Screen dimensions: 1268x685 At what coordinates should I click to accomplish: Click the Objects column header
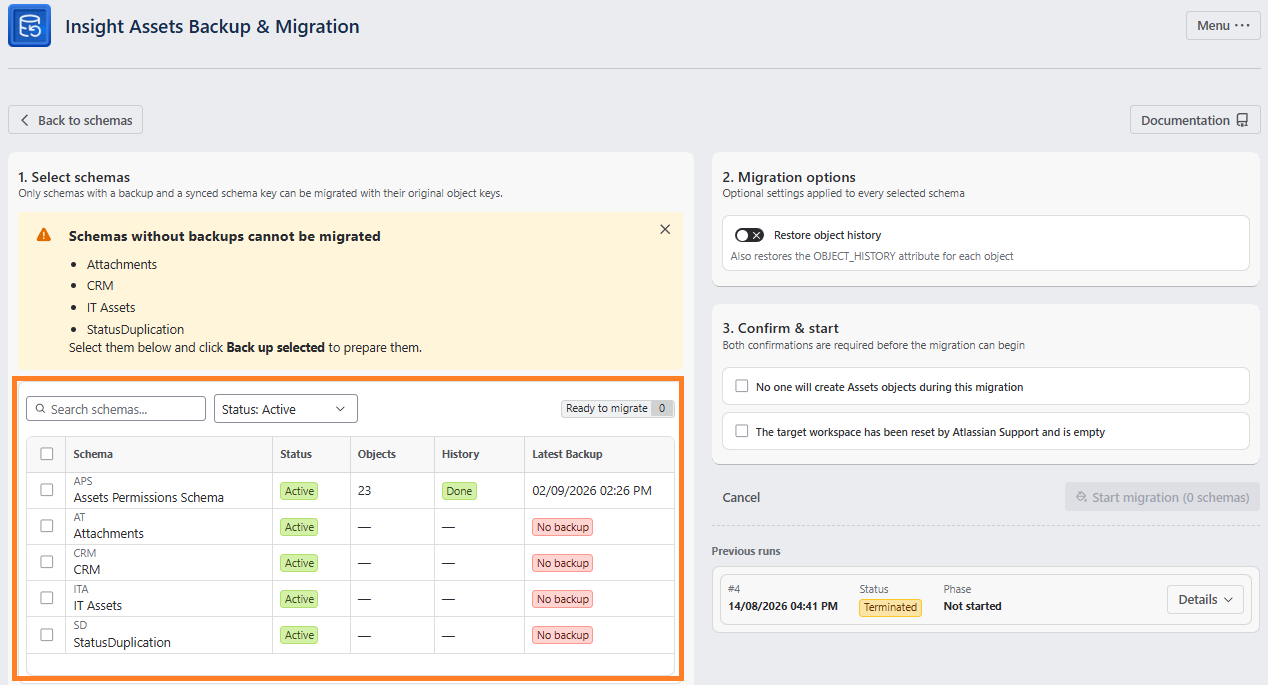point(377,454)
